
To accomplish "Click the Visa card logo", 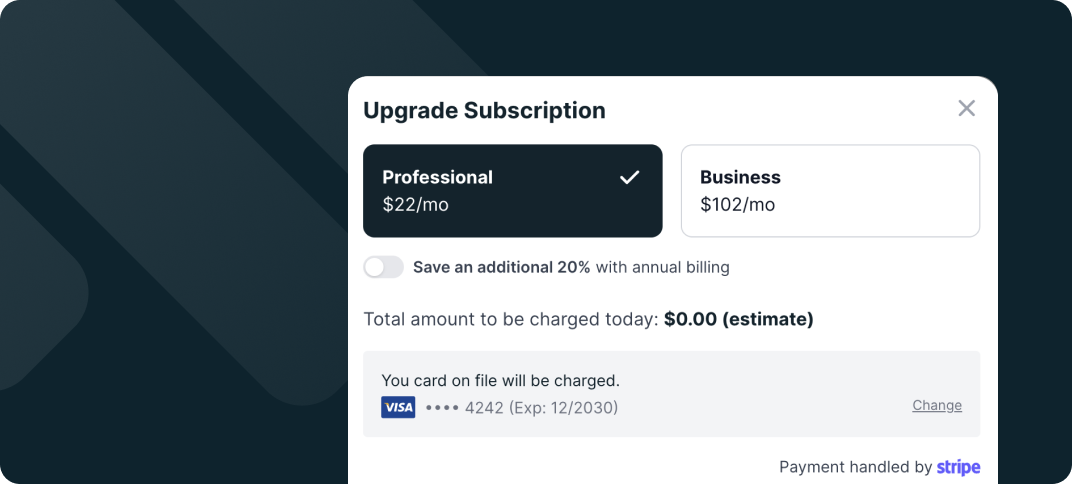I will pos(398,407).
